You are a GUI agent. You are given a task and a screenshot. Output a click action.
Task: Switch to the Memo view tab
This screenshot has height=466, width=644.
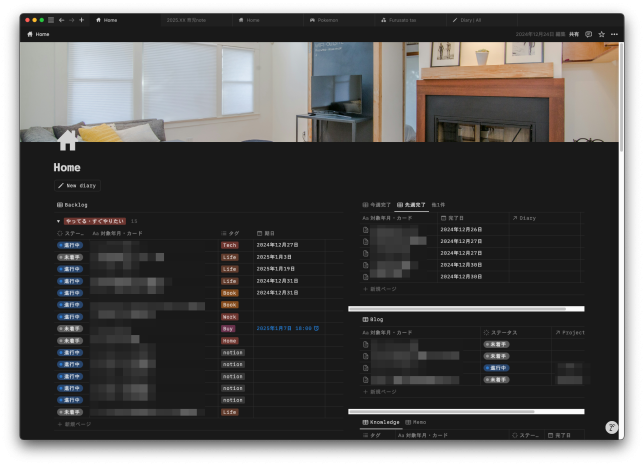[416, 422]
